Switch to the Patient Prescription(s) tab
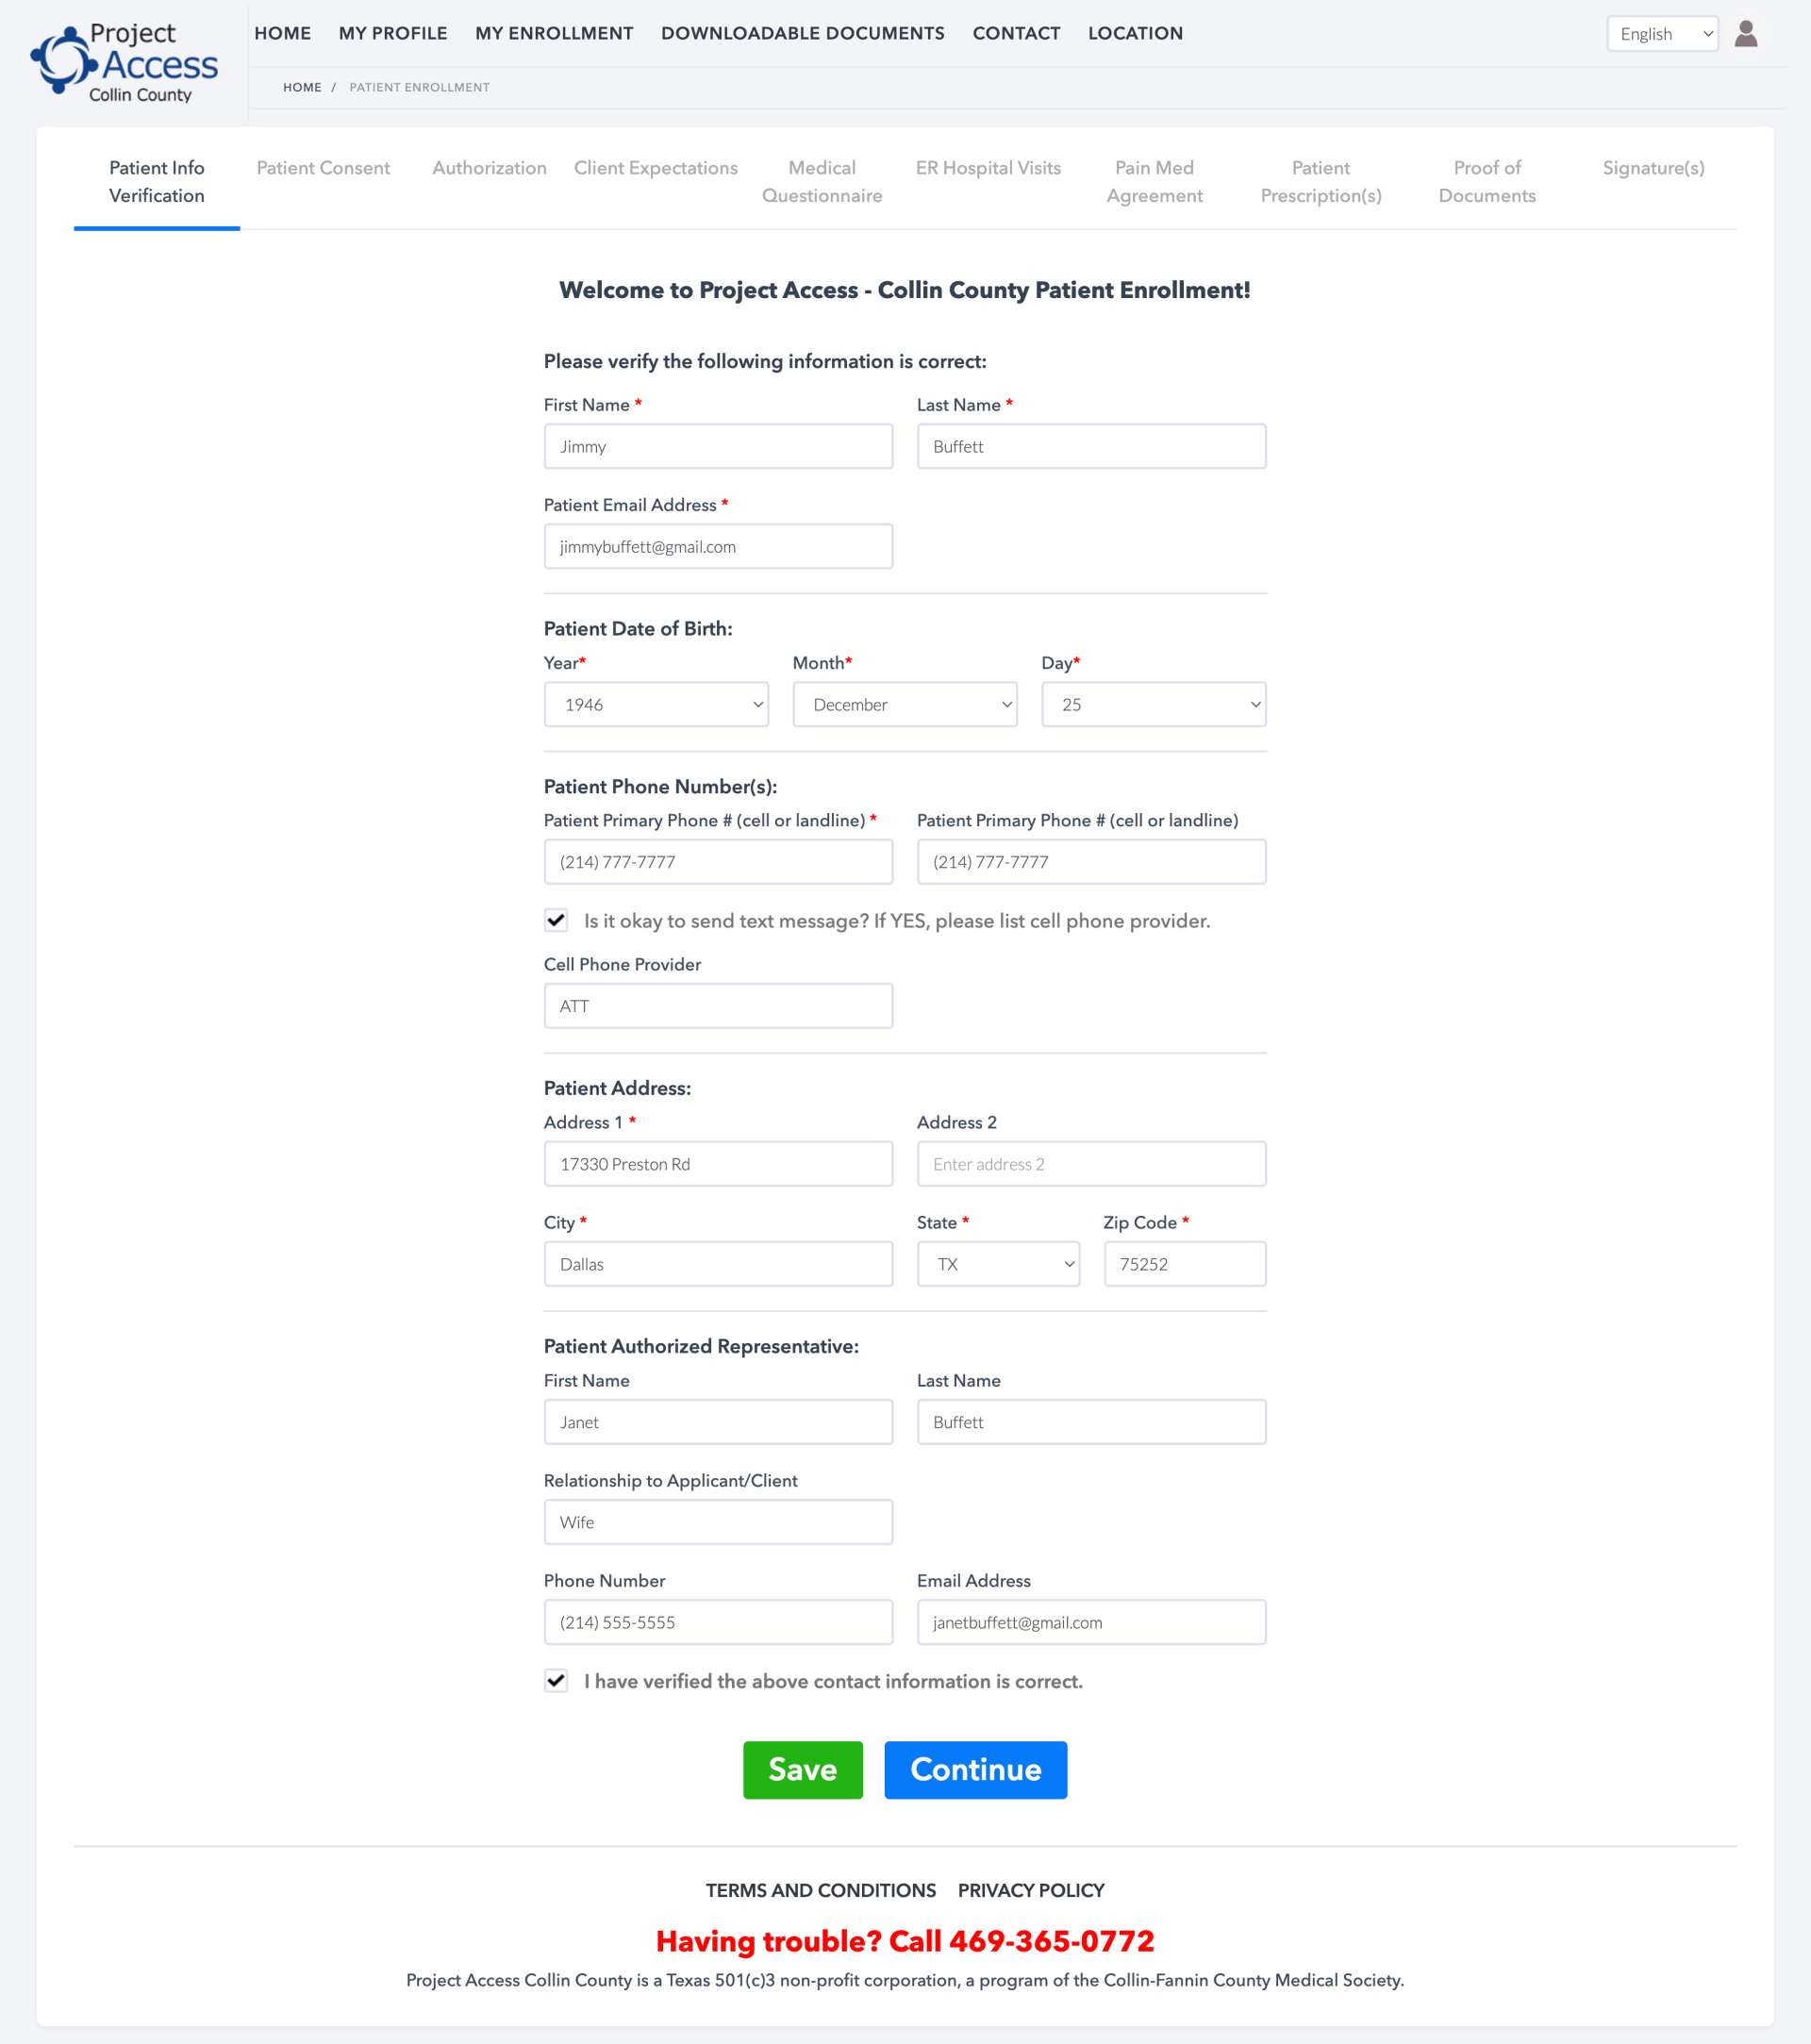Screen dimensions: 1811x2044 point(1321,182)
